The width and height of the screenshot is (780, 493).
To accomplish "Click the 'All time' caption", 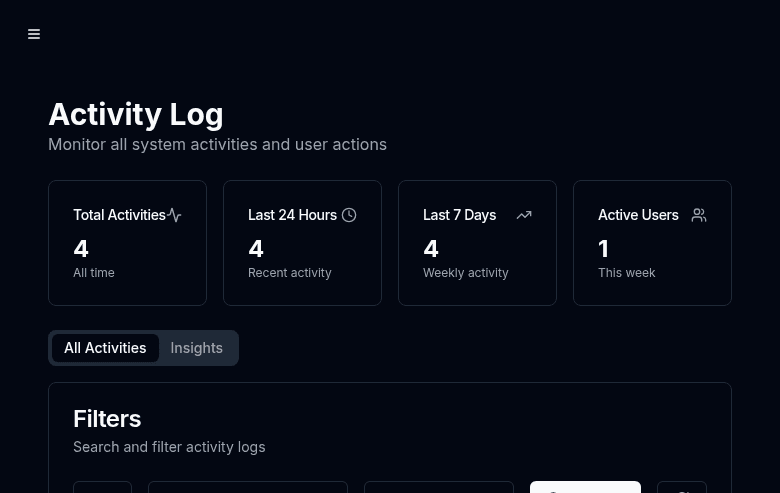I will (94, 273).
